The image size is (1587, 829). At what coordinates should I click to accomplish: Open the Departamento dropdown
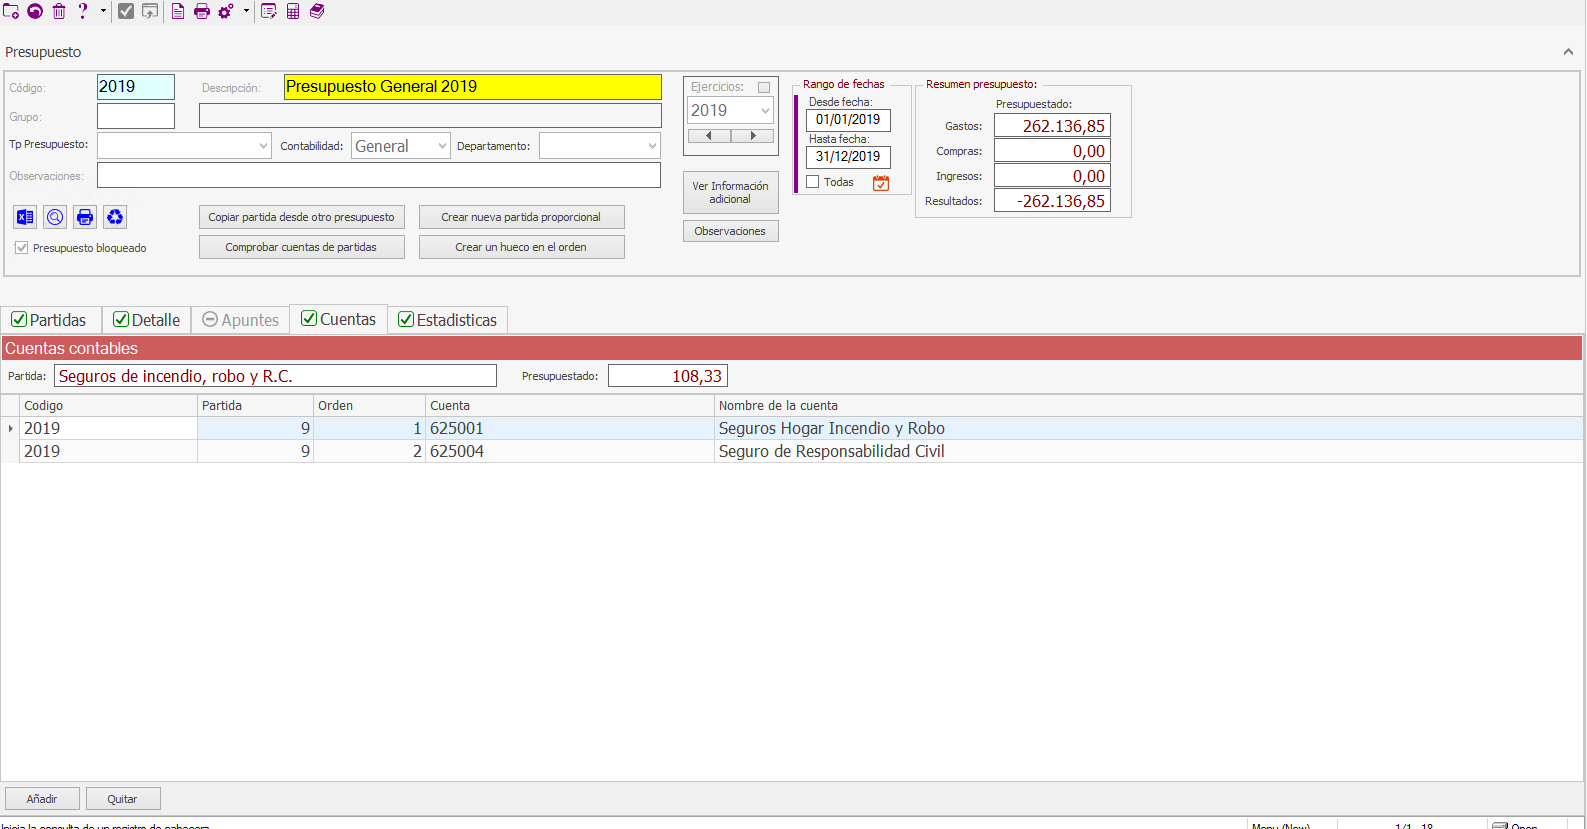click(652, 146)
